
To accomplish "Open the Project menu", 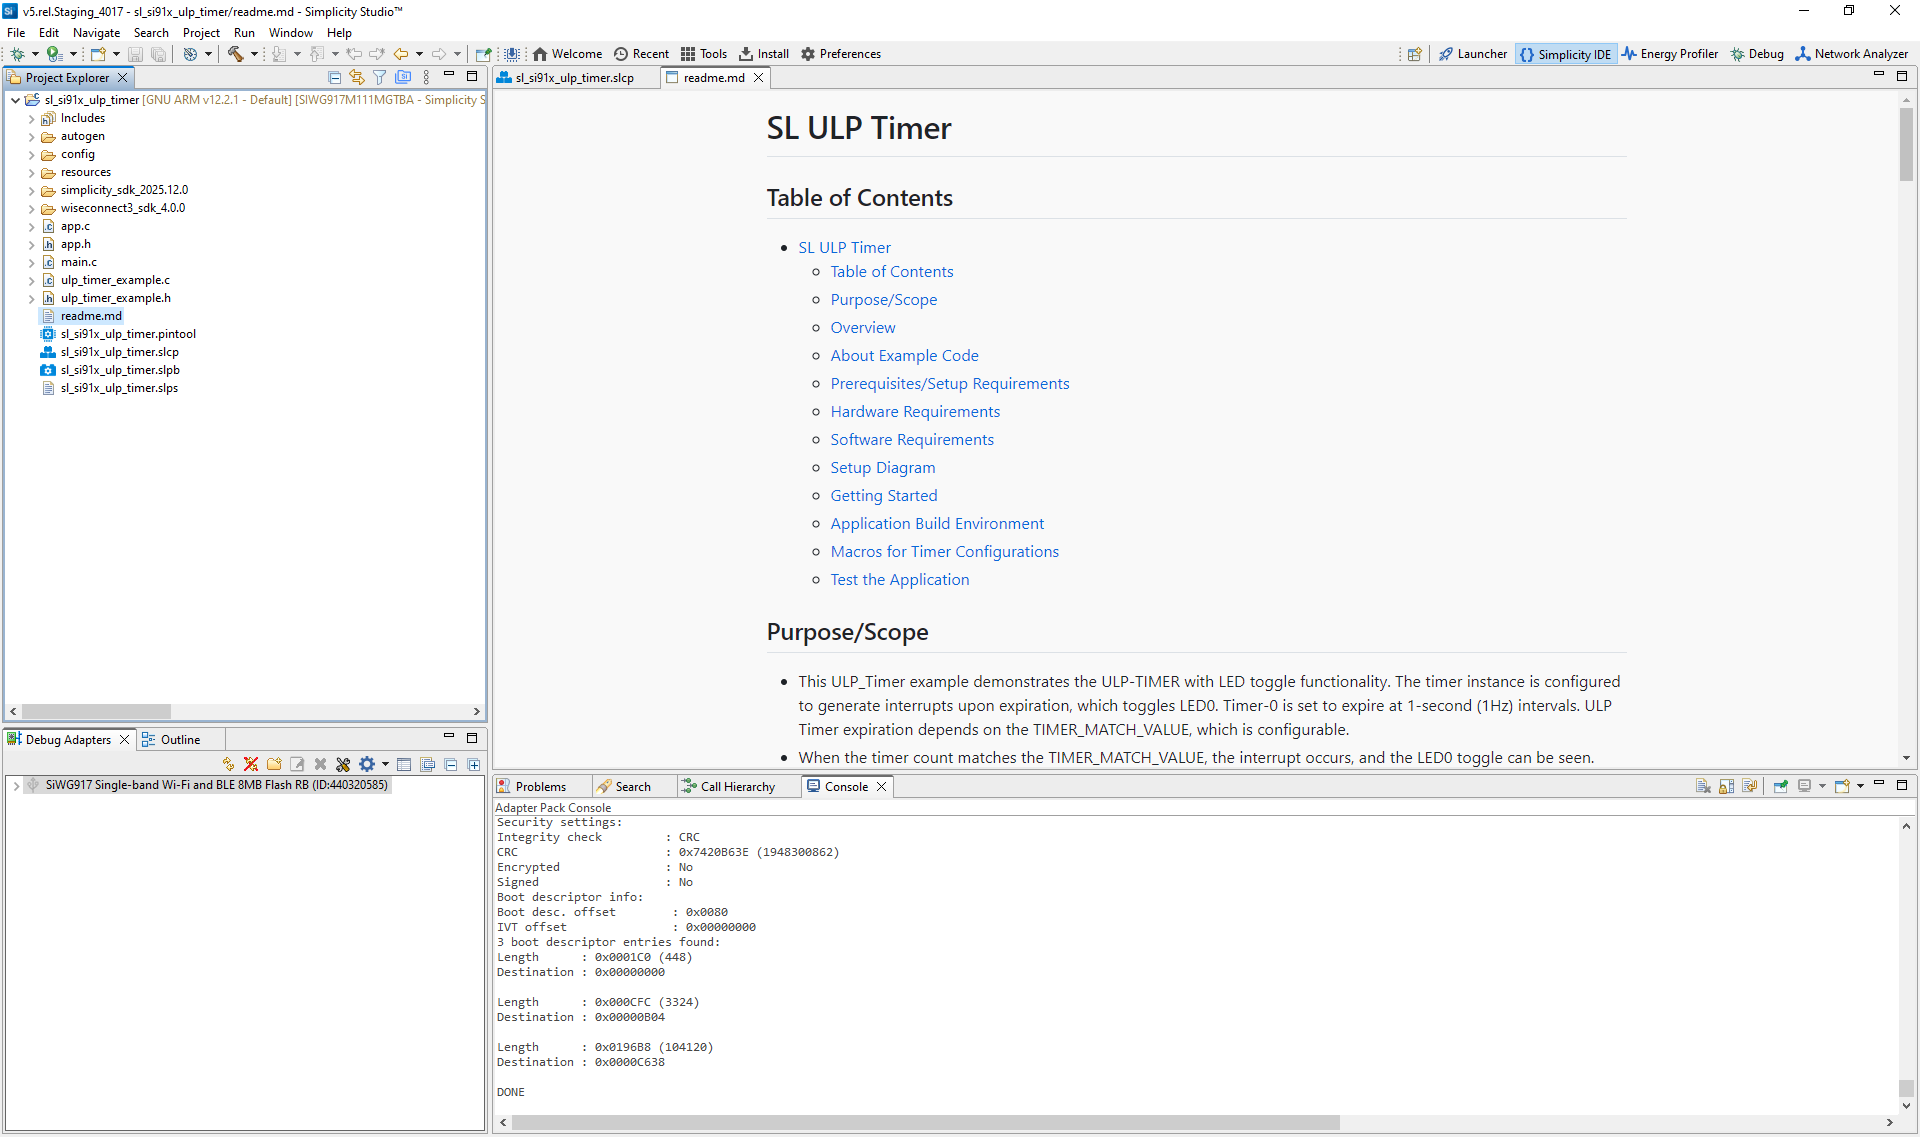I will pyautogui.click(x=201, y=32).
